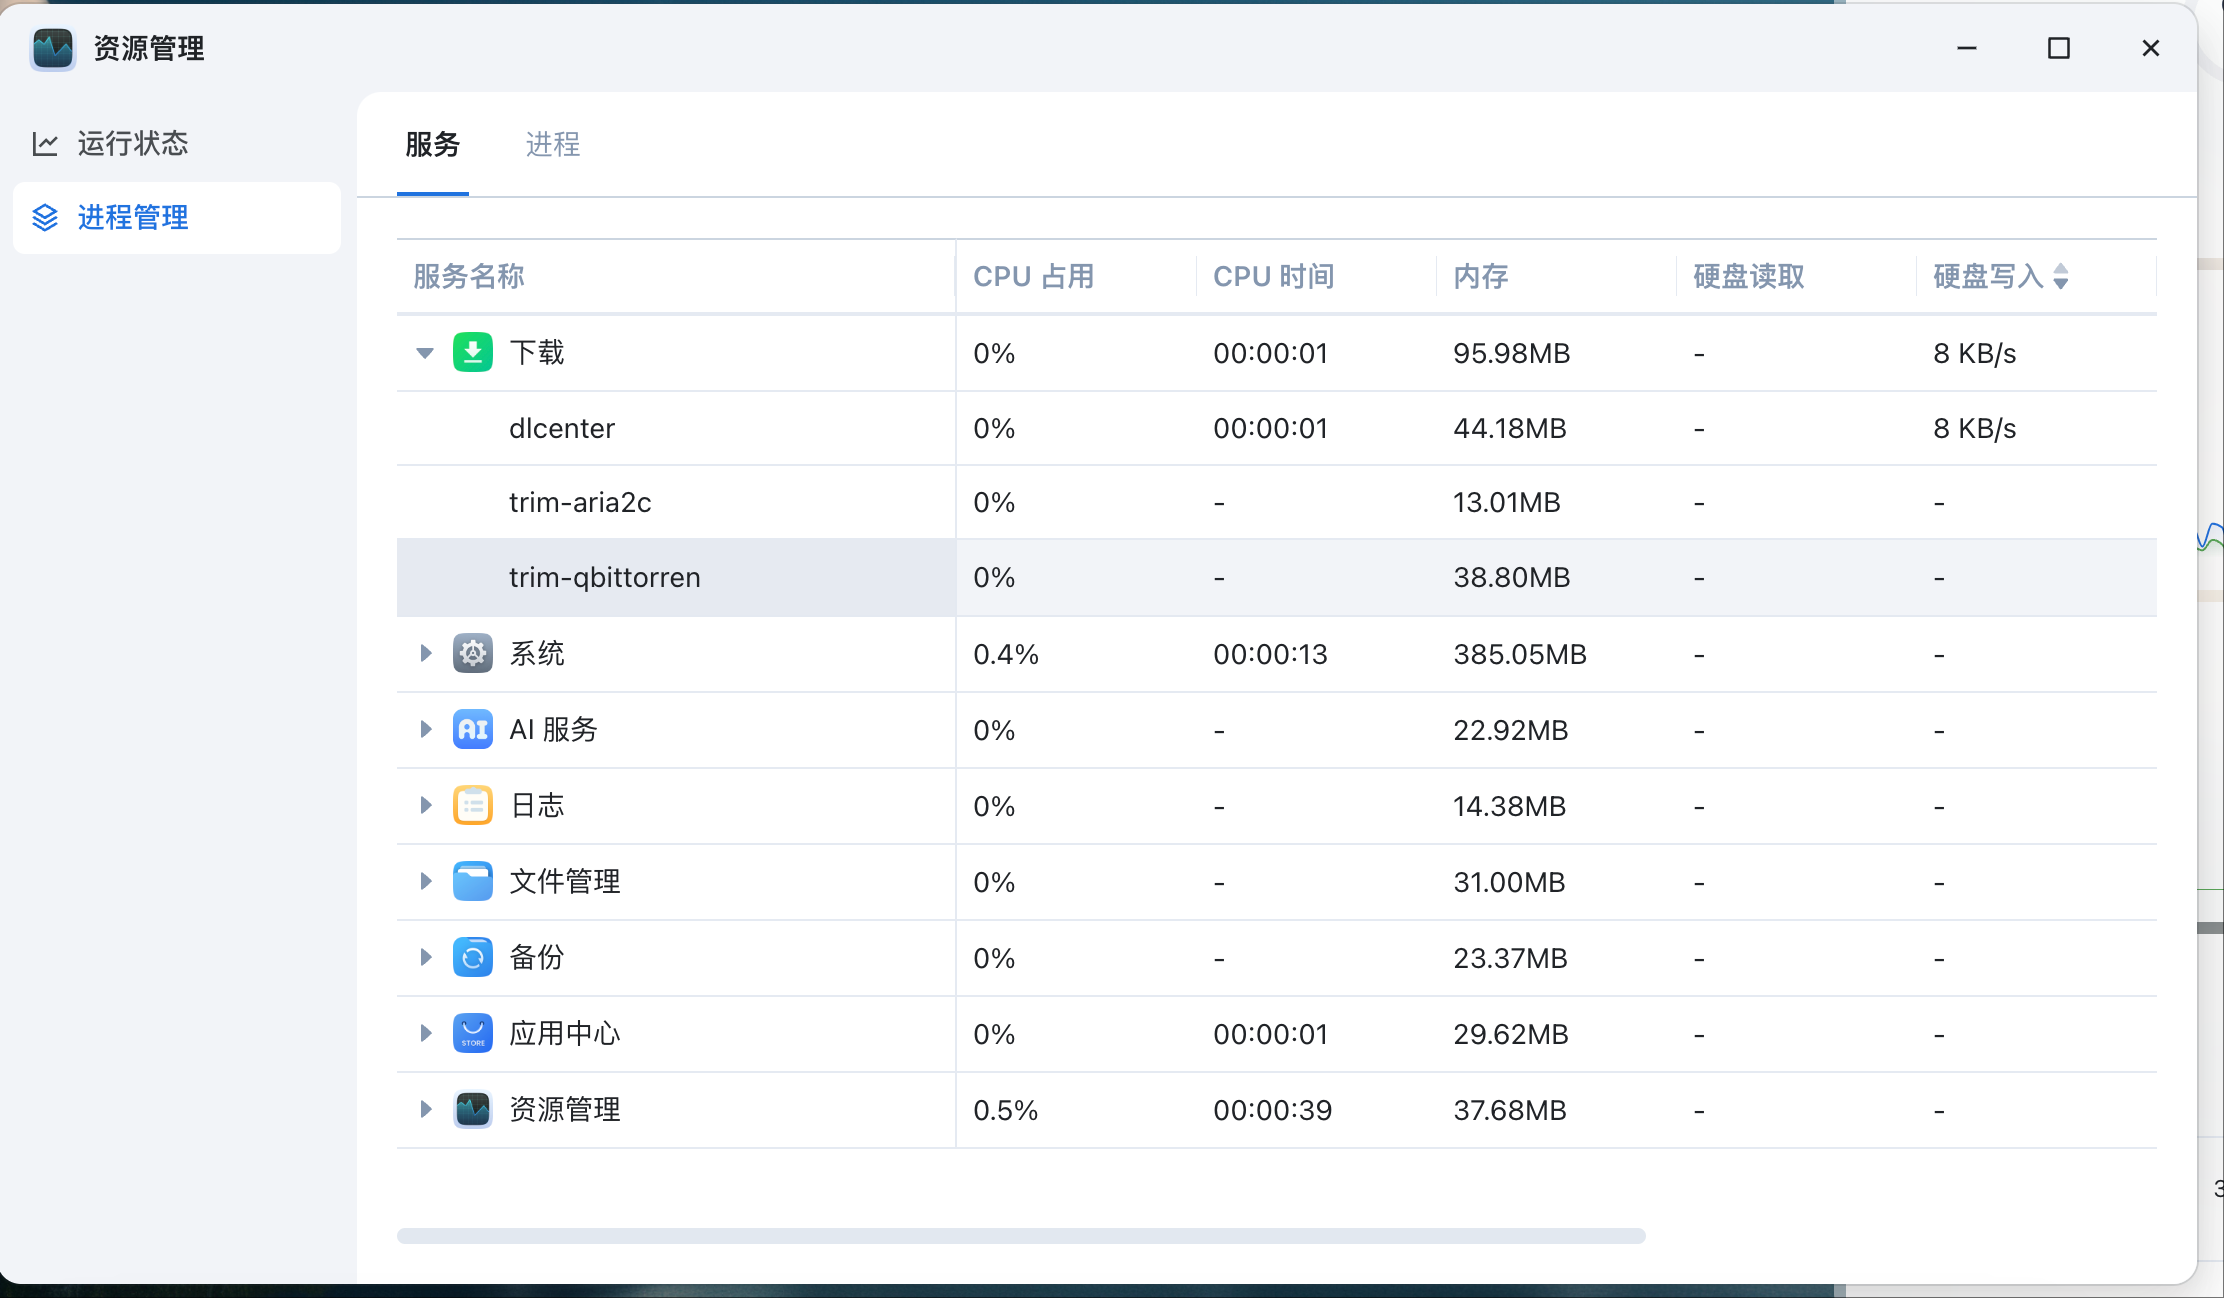Click the horizontal scrollbar below the table
This screenshot has width=2224, height=1298.
click(x=1020, y=1236)
